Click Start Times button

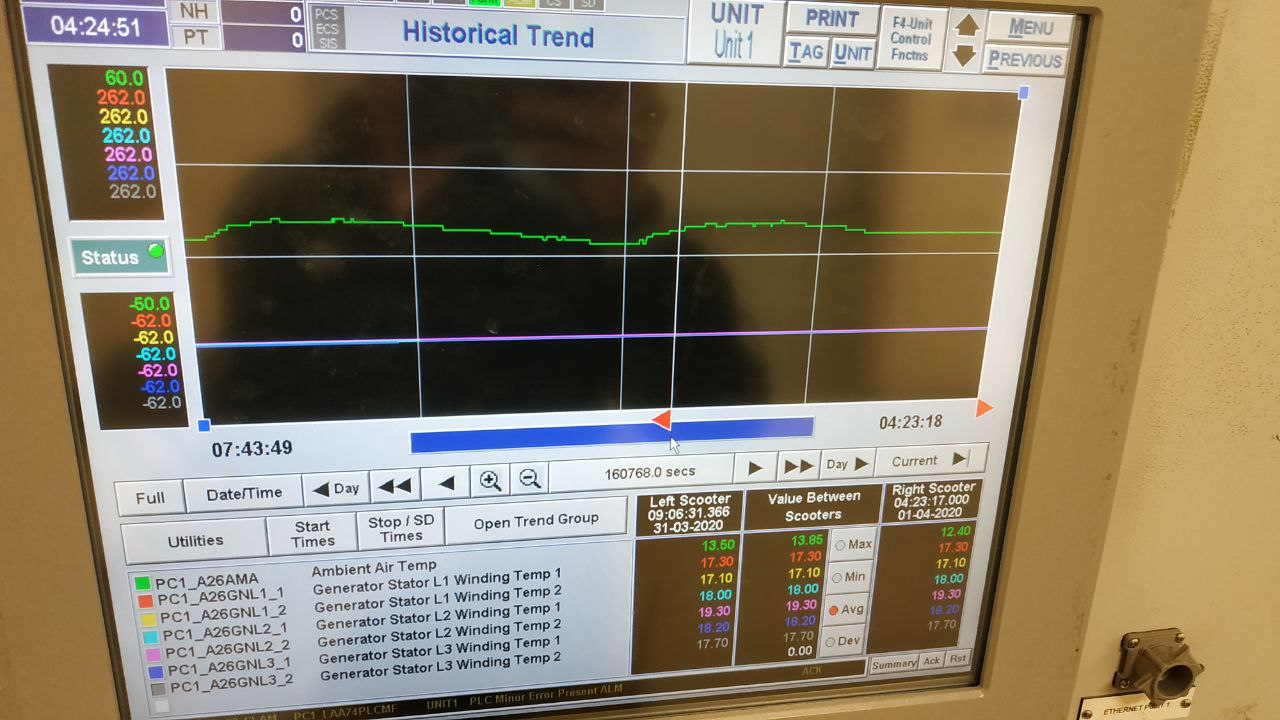tap(312, 534)
